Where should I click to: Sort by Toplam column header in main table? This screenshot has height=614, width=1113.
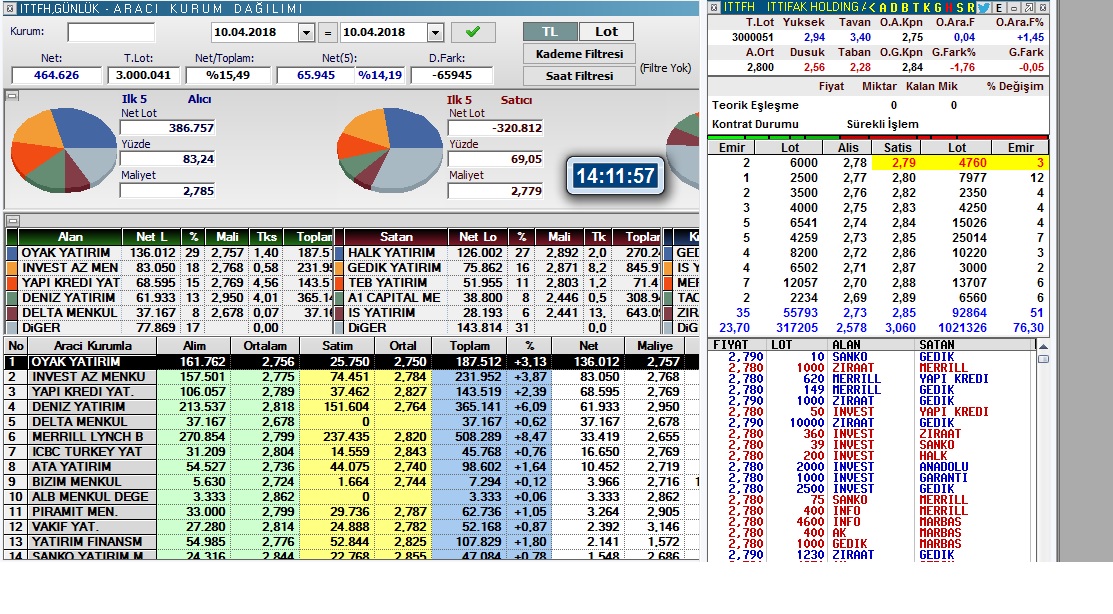(x=469, y=346)
